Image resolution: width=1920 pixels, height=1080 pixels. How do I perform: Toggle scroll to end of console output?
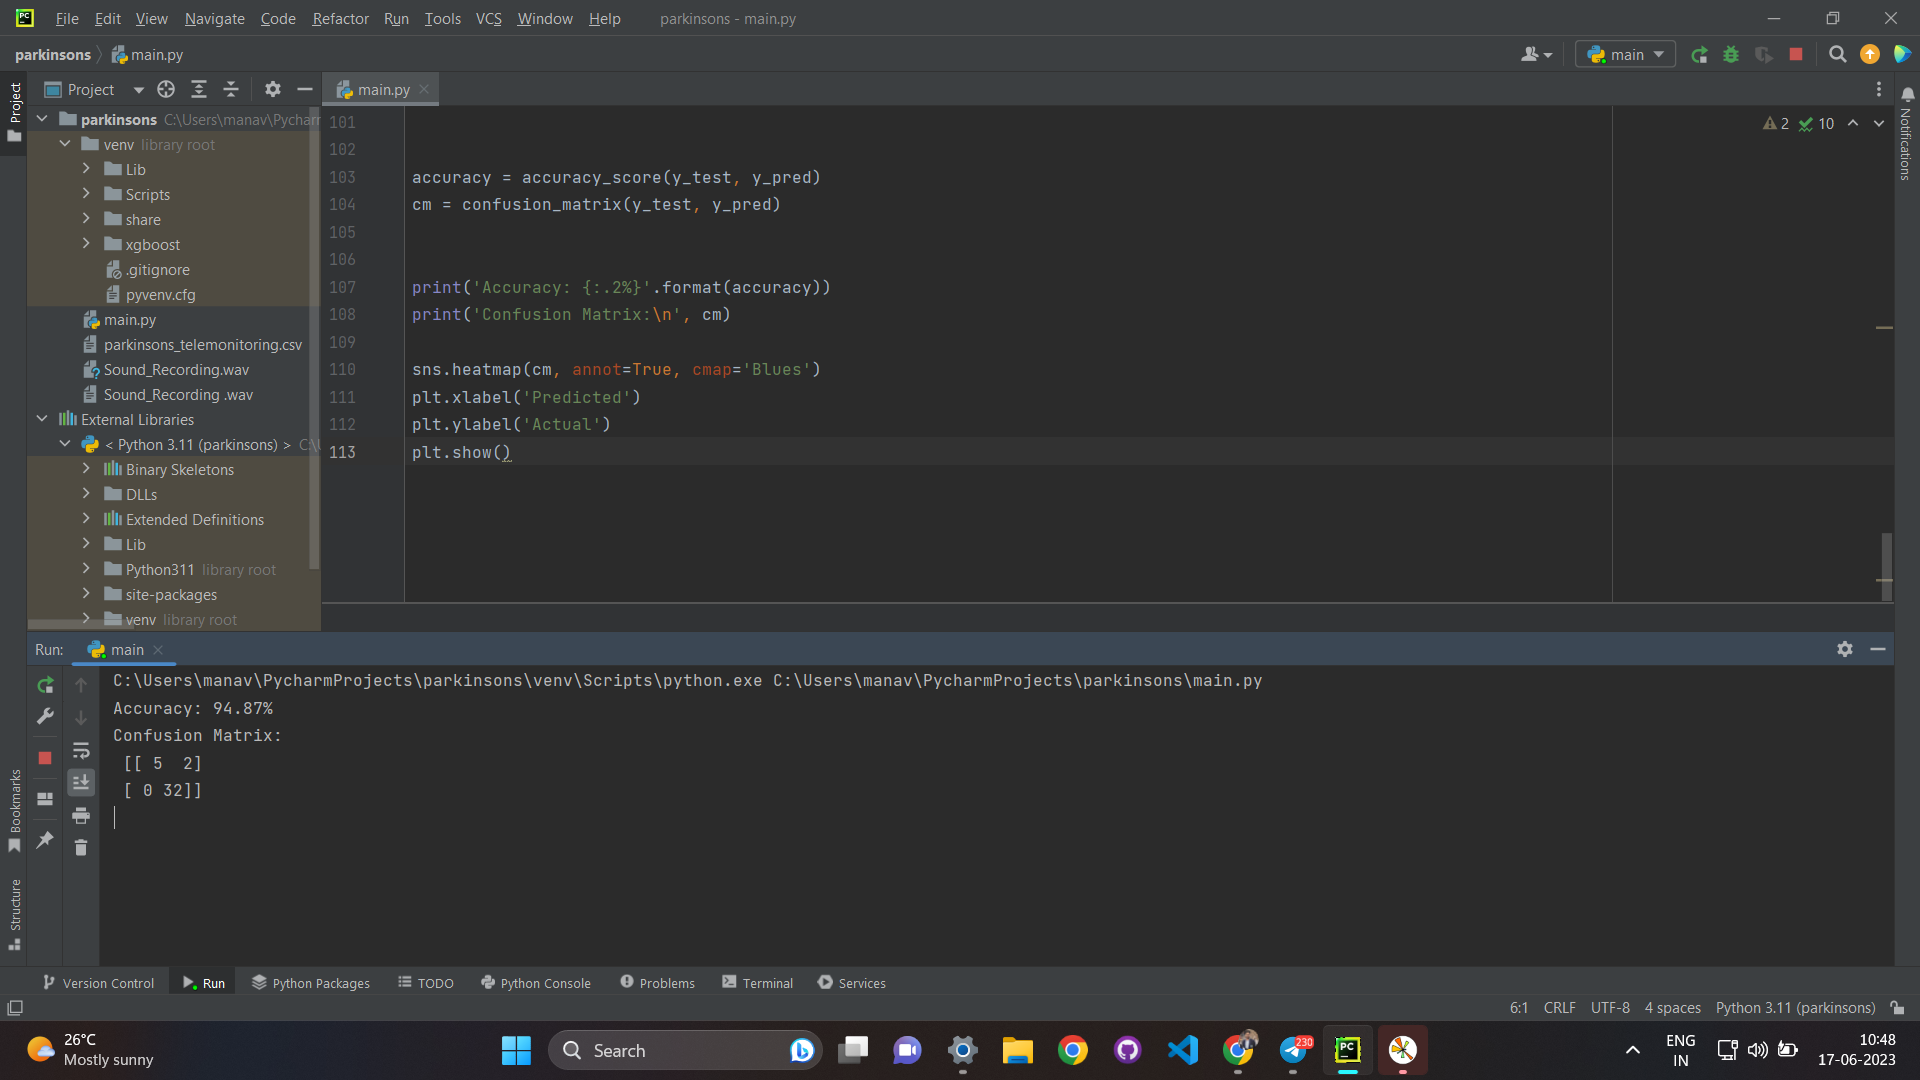(81, 782)
